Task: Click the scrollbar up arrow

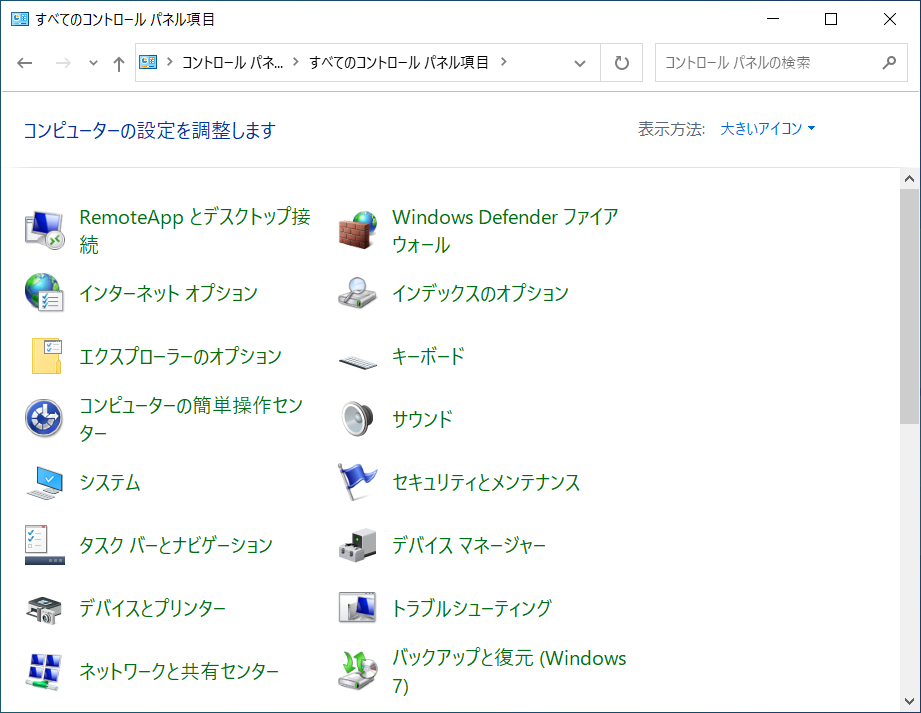Action: [909, 179]
